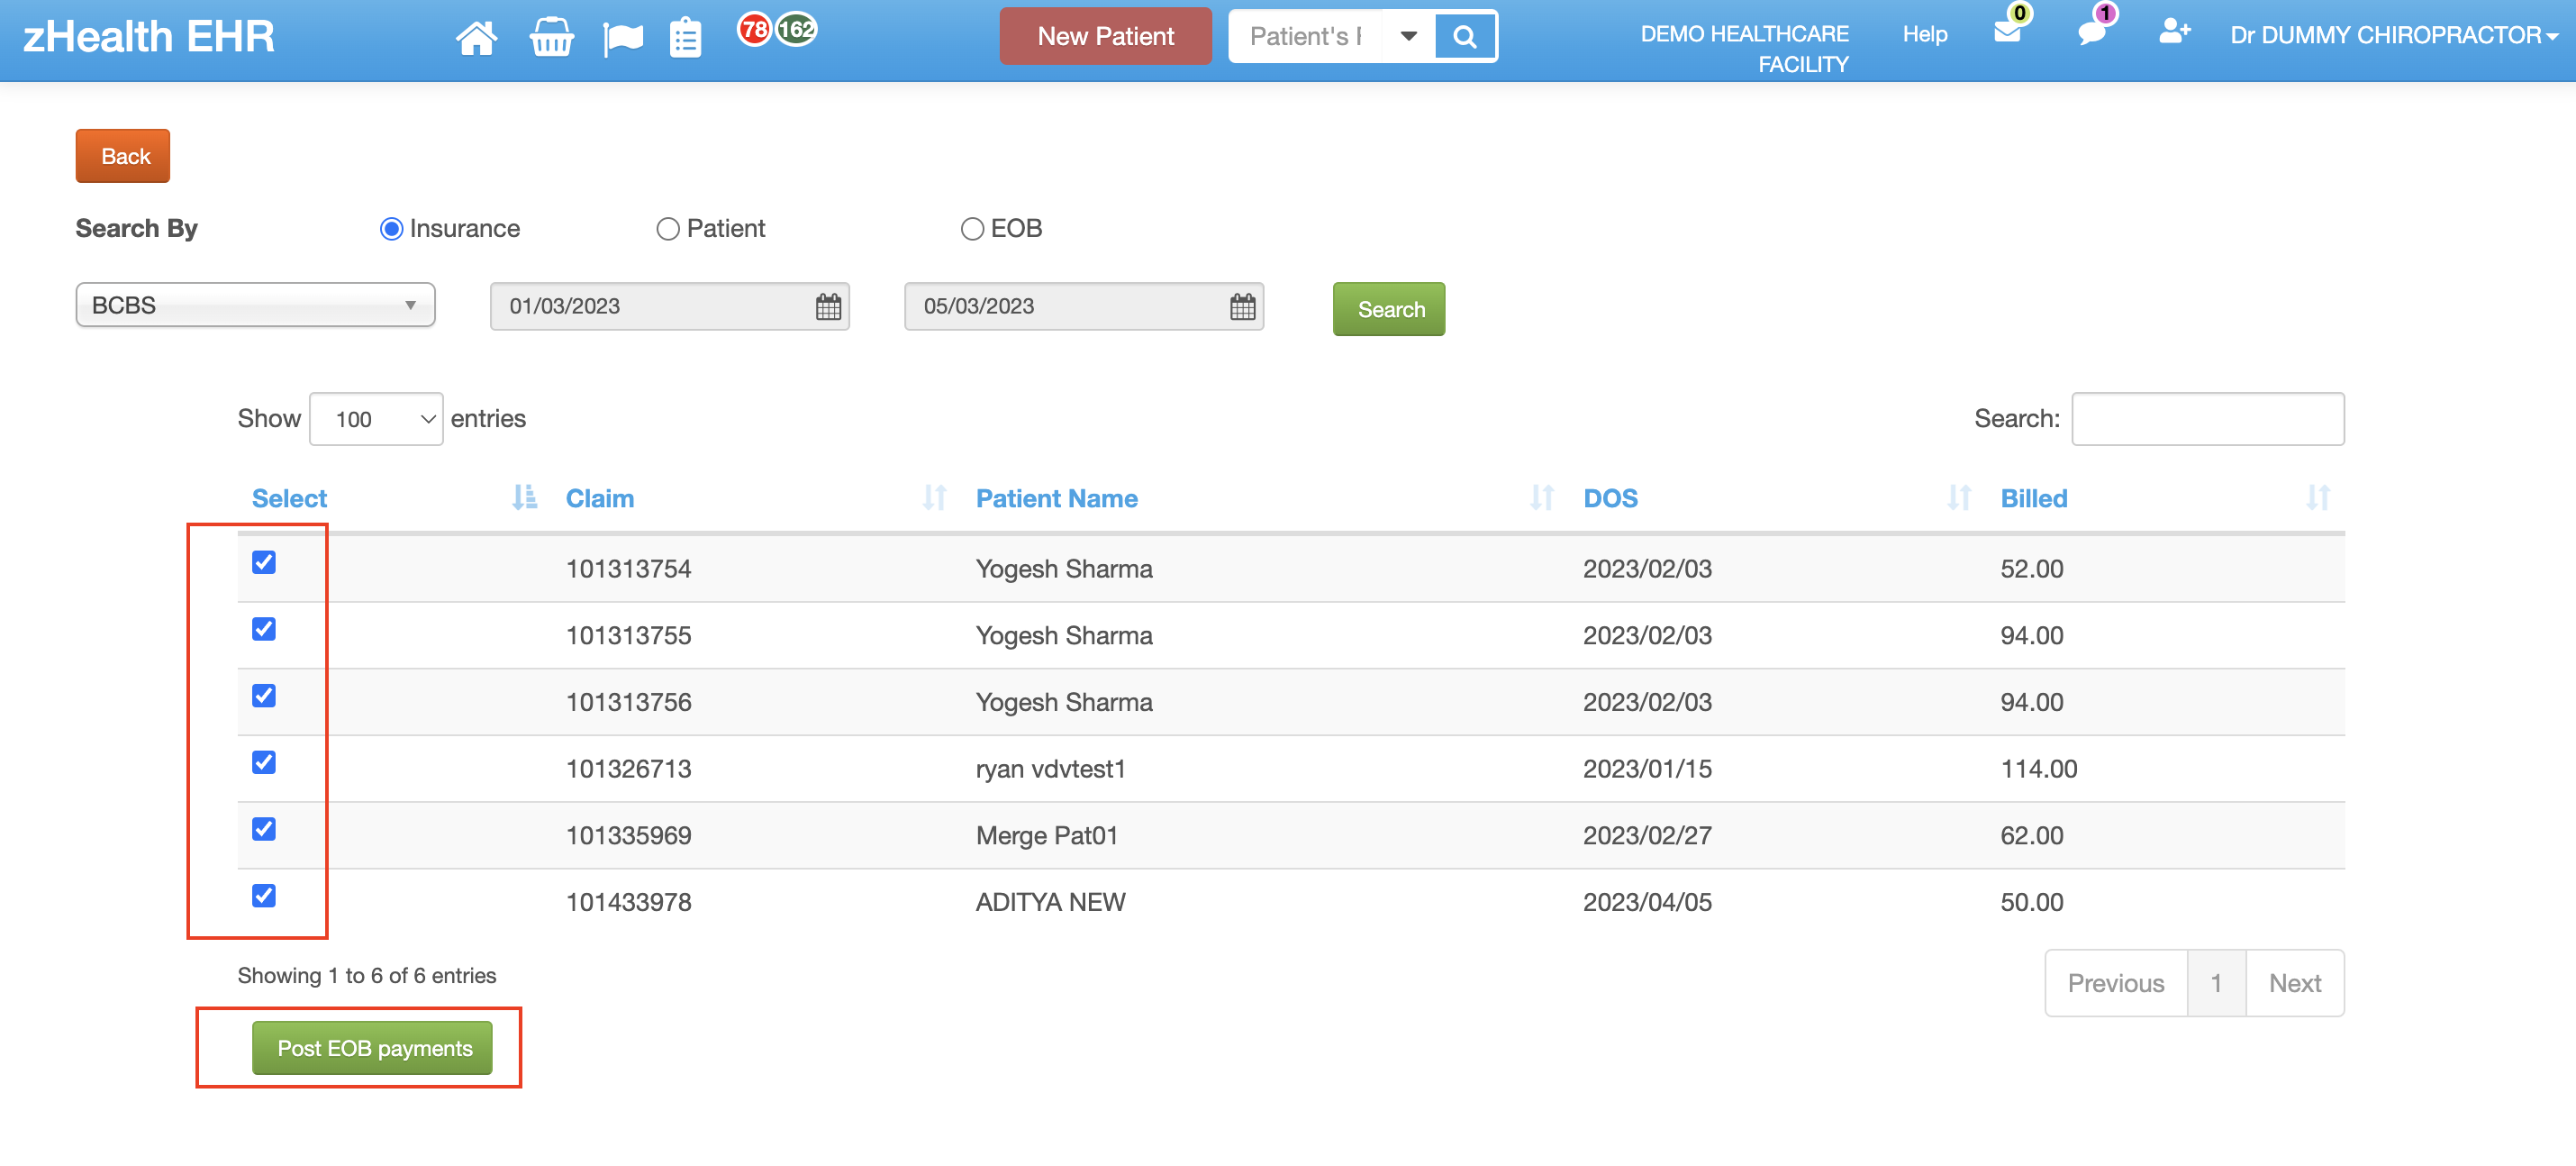
Task: Click the magnifier search icon in header
Action: pyautogui.click(x=1464, y=37)
